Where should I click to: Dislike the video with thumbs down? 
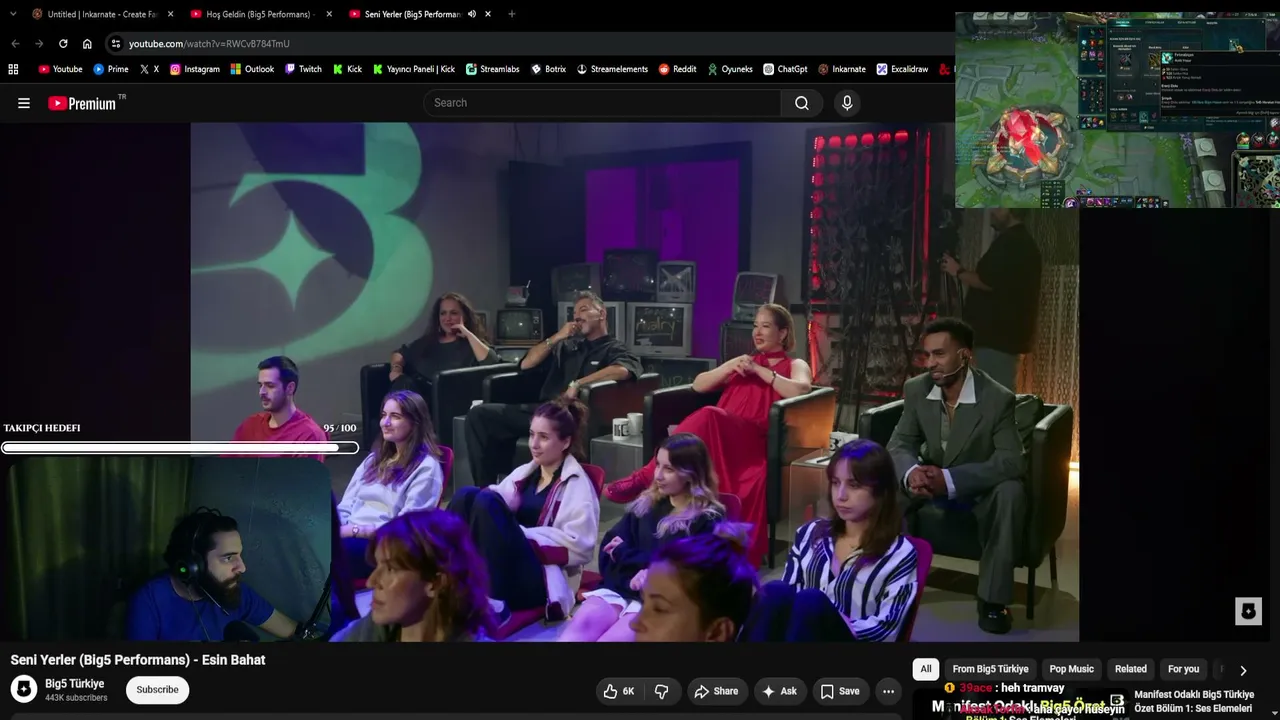(662, 691)
